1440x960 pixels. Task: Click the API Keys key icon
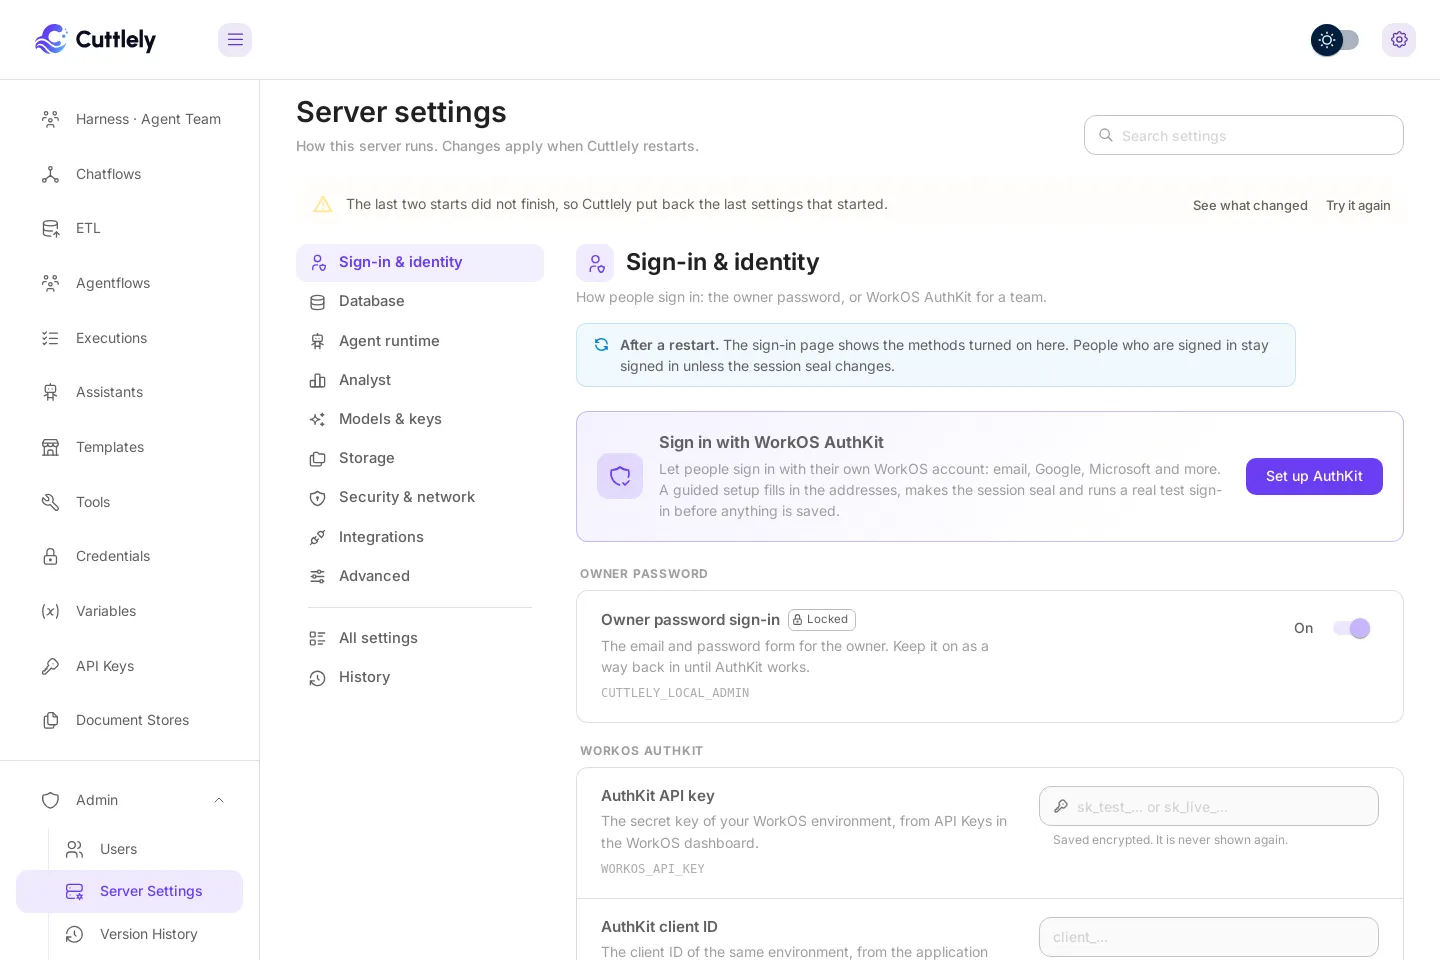coord(50,666)
